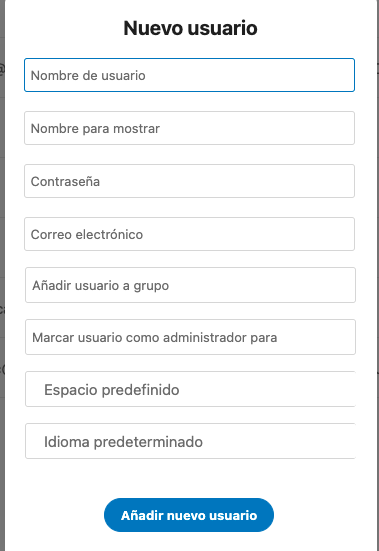Choose a language in Idioma predeterminado
The height and width of the screenshot is (551, 379).
(x=190, y=441)
